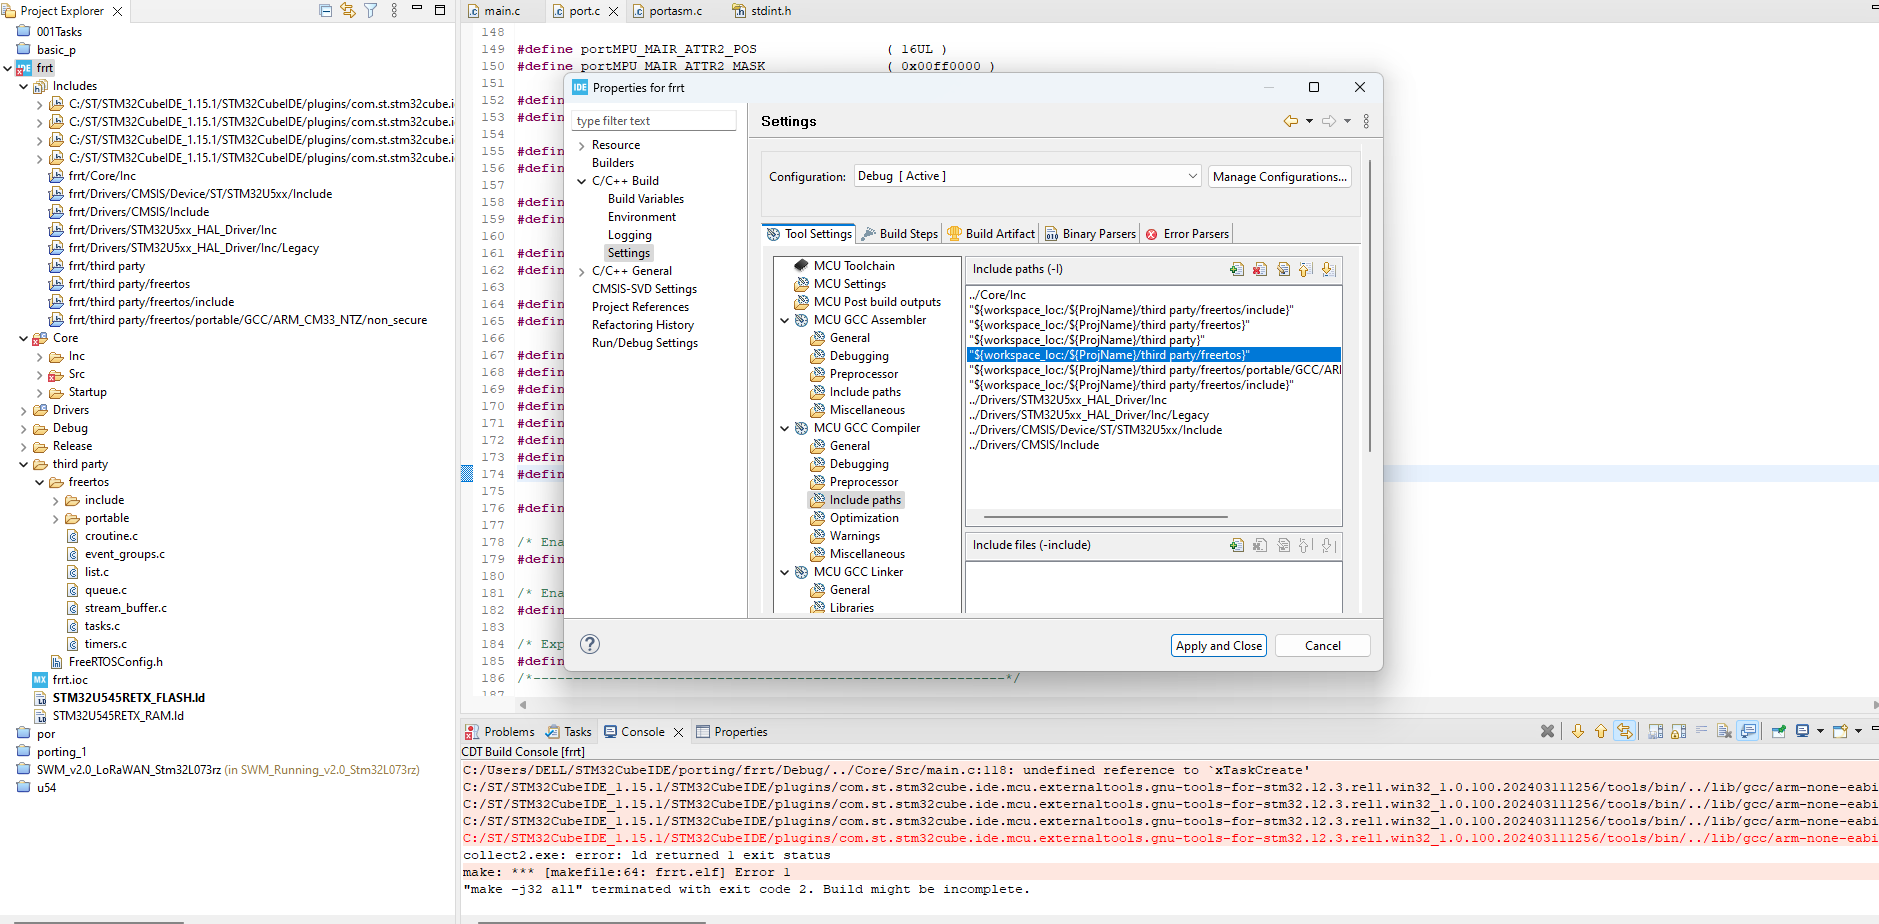
Task: Open the help icon in Properties dialog
Action: [589, 644]
